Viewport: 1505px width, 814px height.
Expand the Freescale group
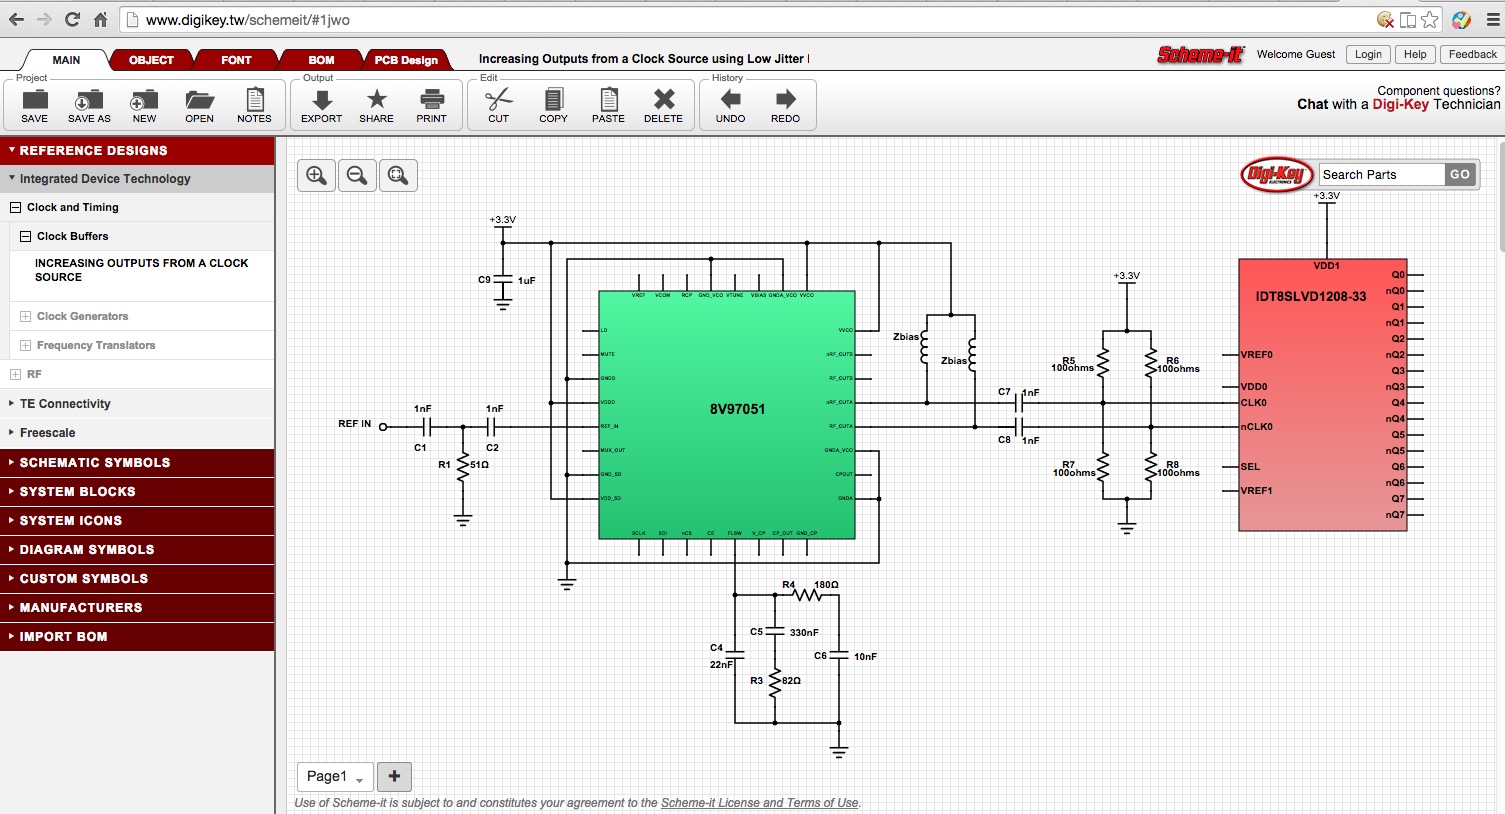tap(137, 433)
